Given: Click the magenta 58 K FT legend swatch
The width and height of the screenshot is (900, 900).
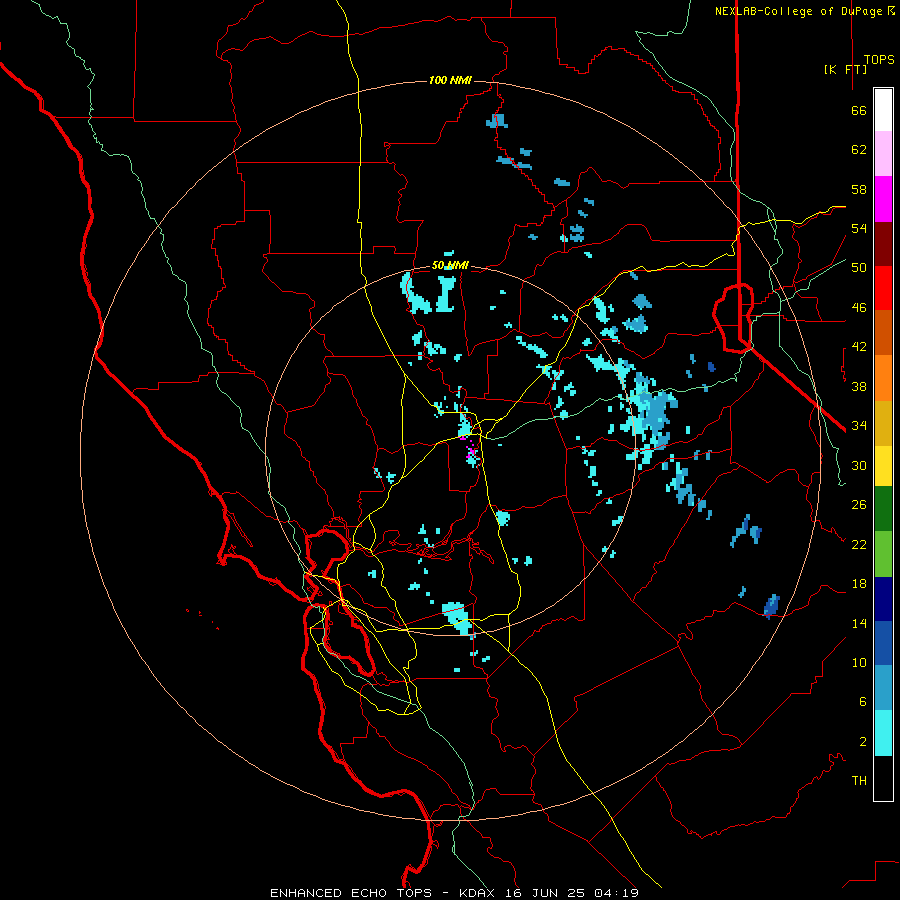Looking at the screenshot, I should [883, 199].
